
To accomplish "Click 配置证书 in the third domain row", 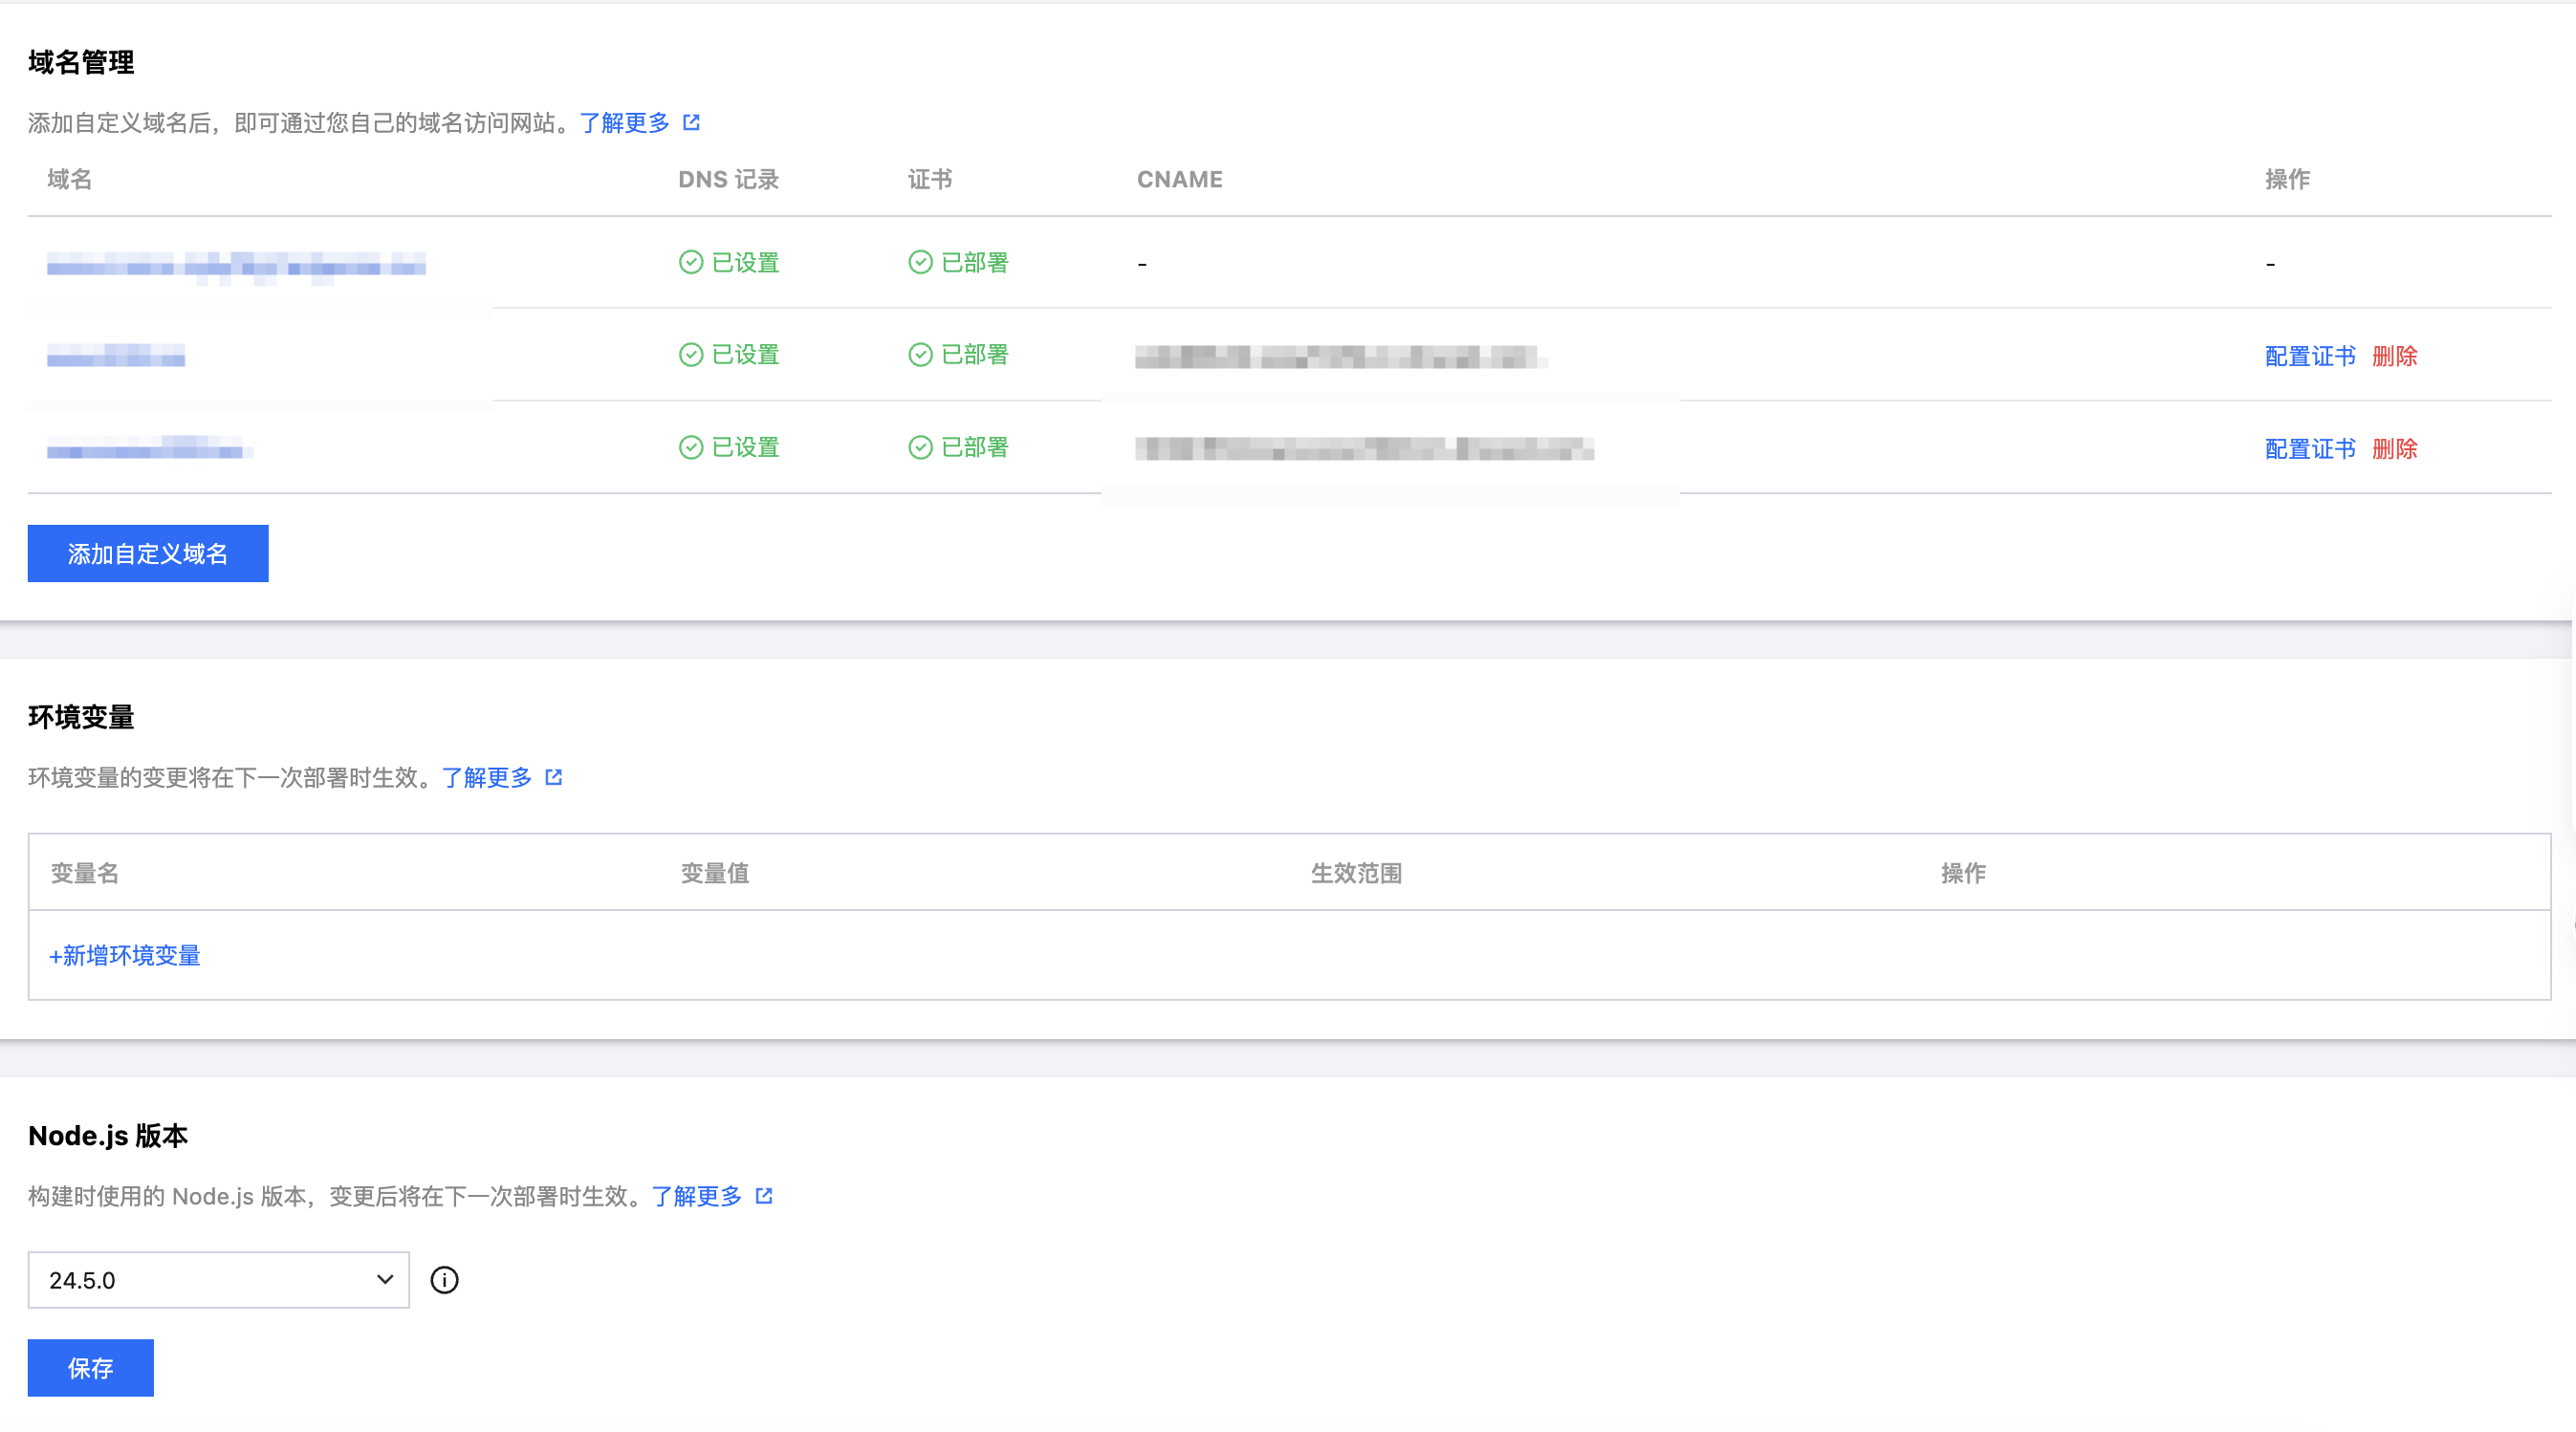I will click(x=2310, y=449).
